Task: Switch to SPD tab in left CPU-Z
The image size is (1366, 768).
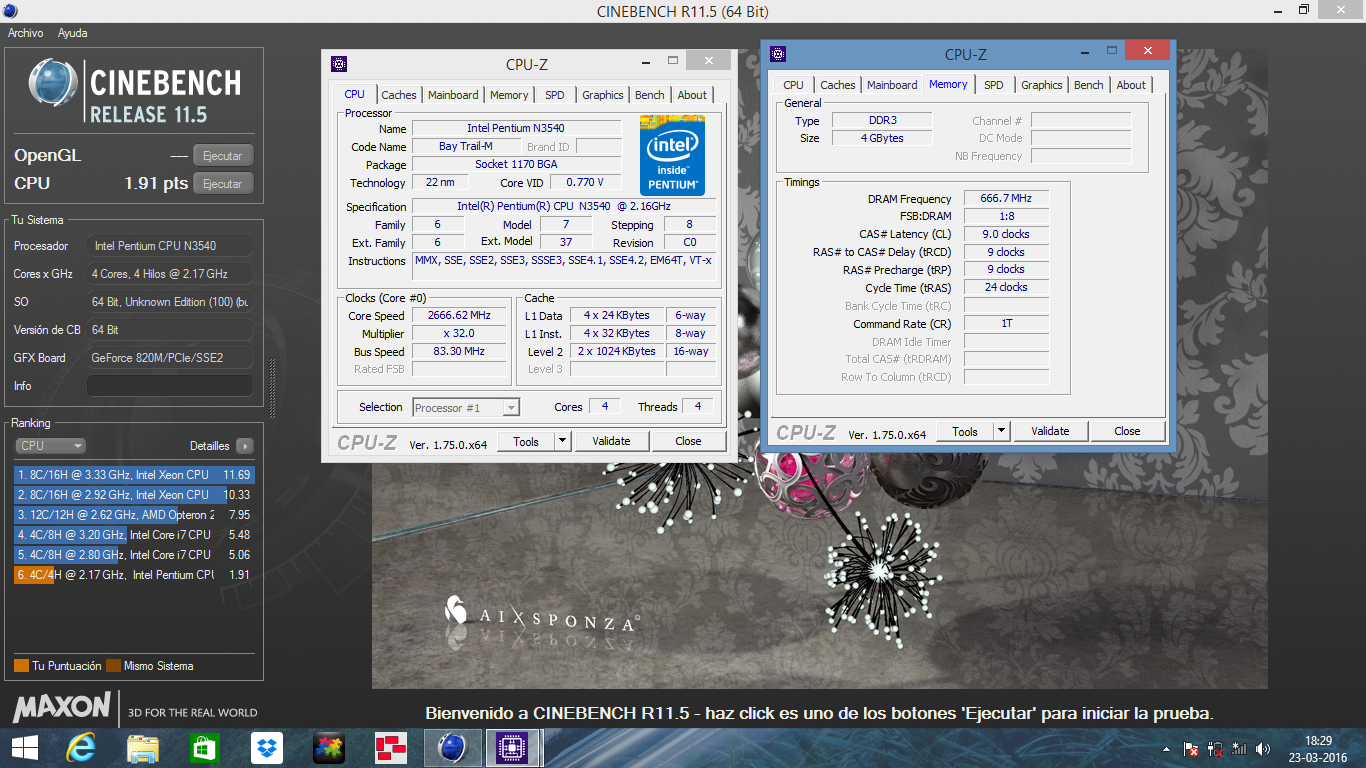Action: pyautogui.click(x=555, y=95)
